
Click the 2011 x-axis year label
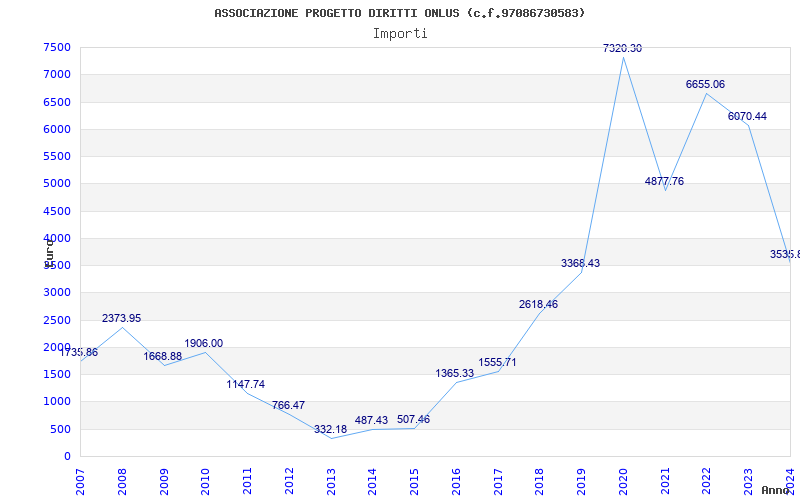(247, 481)
